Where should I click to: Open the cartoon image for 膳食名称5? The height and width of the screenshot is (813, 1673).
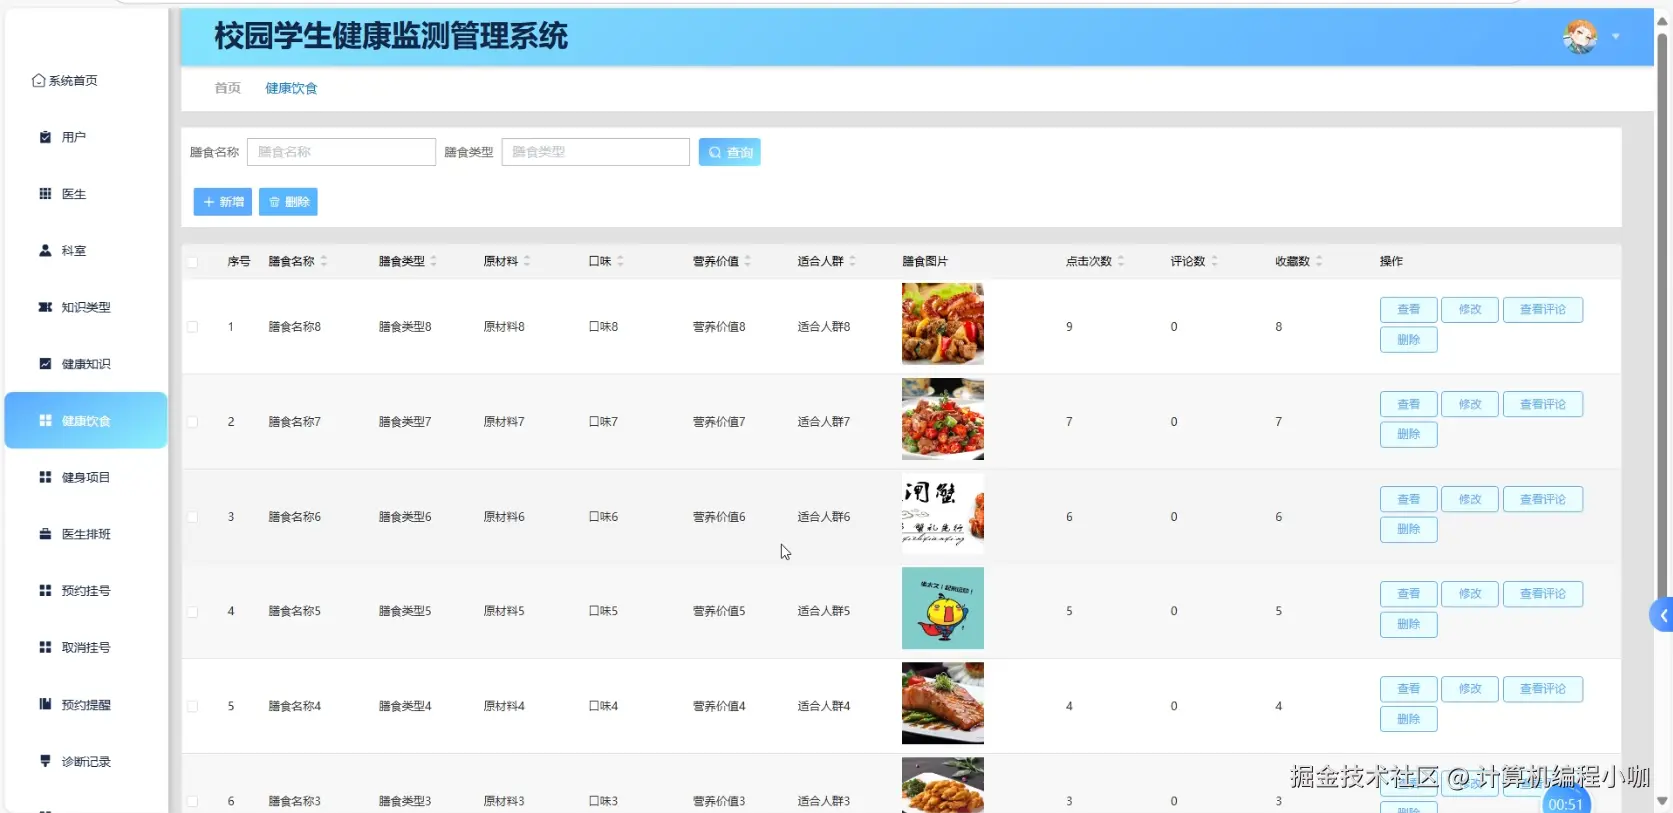coord(943,608)
